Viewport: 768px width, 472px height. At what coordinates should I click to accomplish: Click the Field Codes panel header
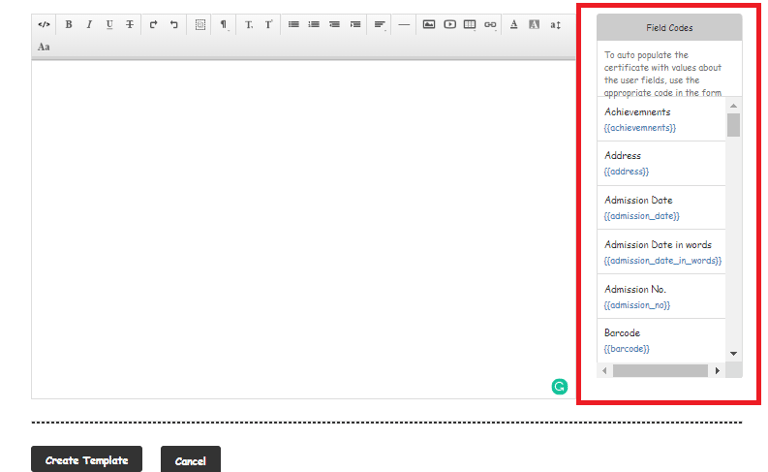[x=669, y=28]
